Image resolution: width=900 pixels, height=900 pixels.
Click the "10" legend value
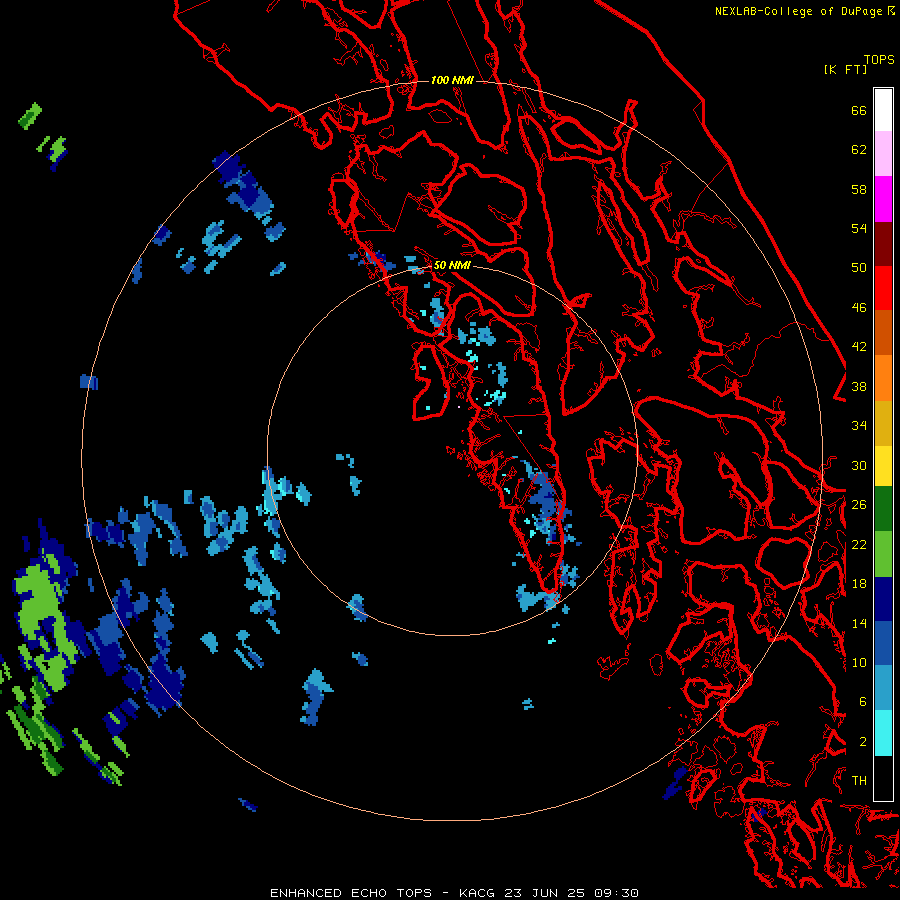(859, 663)
